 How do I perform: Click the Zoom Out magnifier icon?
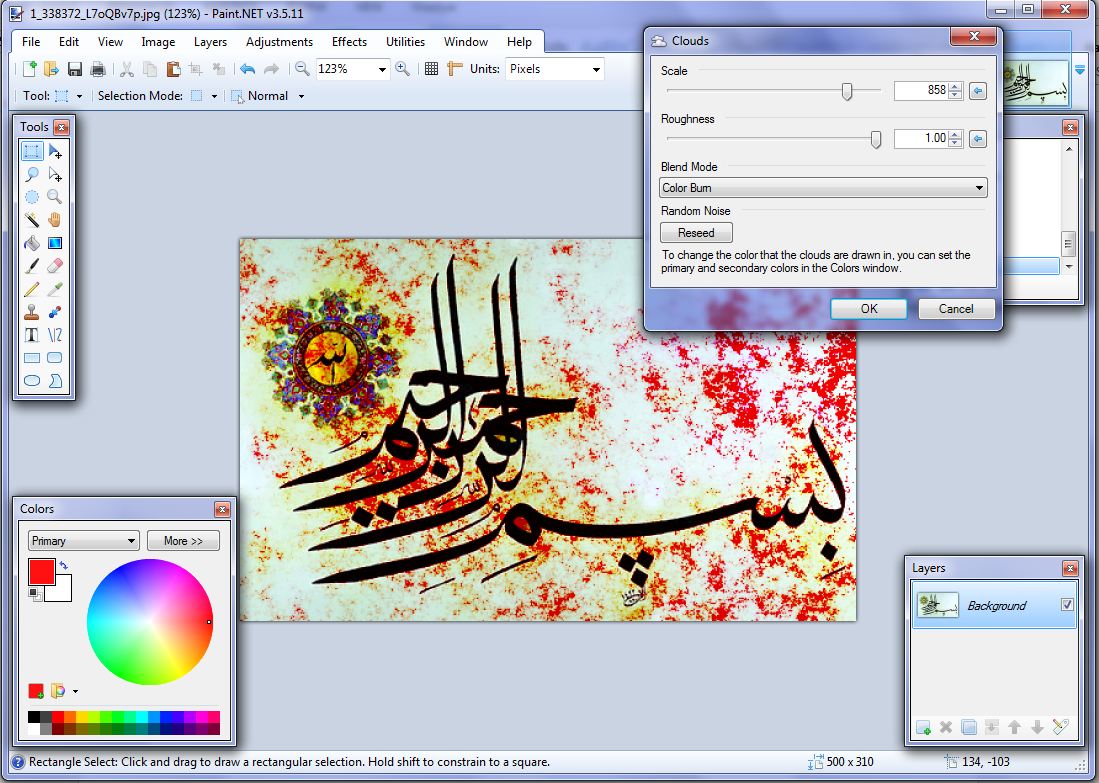[x=302, y=69]
